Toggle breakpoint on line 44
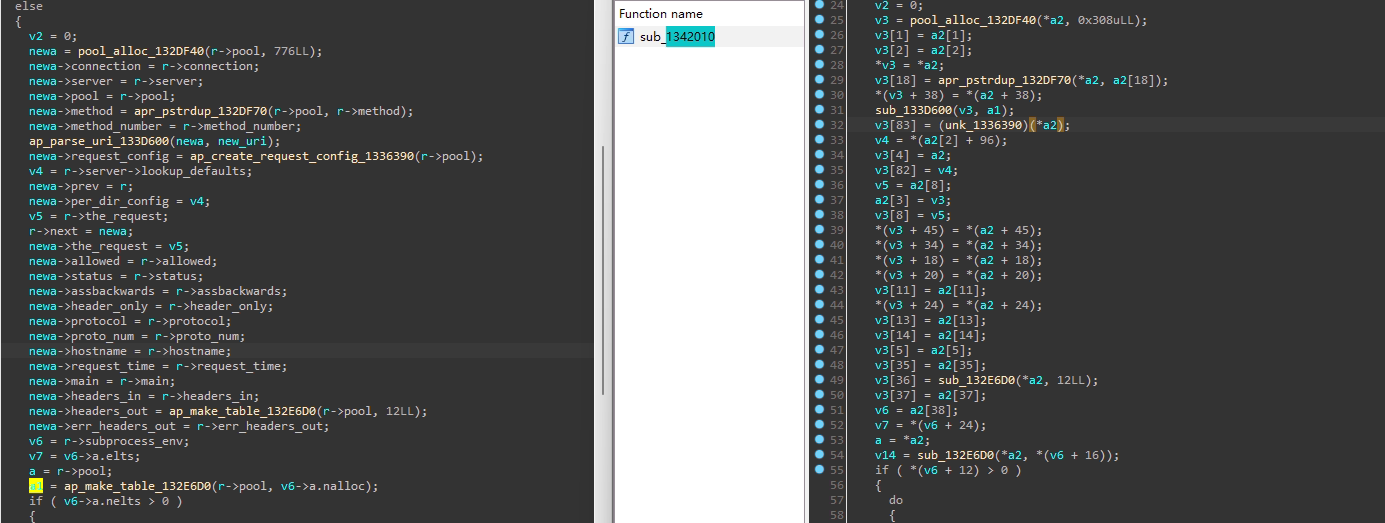Viewport: 1385px width, 523px height. pos(819,305)
